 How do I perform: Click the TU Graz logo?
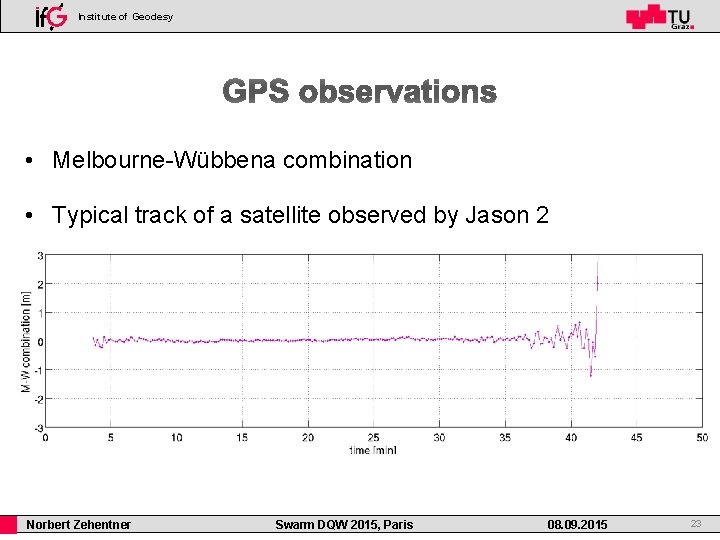tap(660, 17)
